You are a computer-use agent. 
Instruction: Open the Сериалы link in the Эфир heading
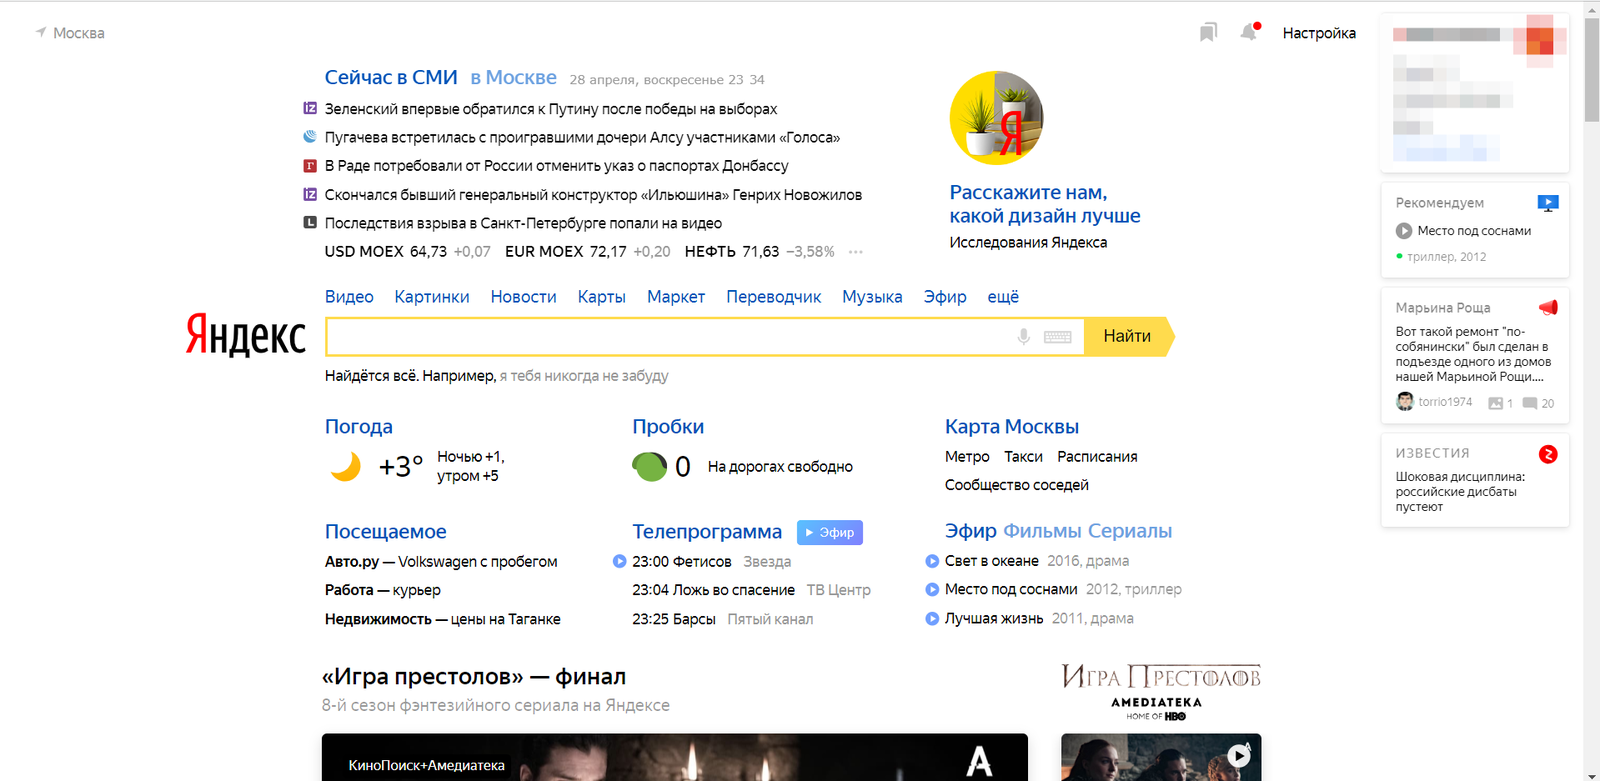point(1130,531)
